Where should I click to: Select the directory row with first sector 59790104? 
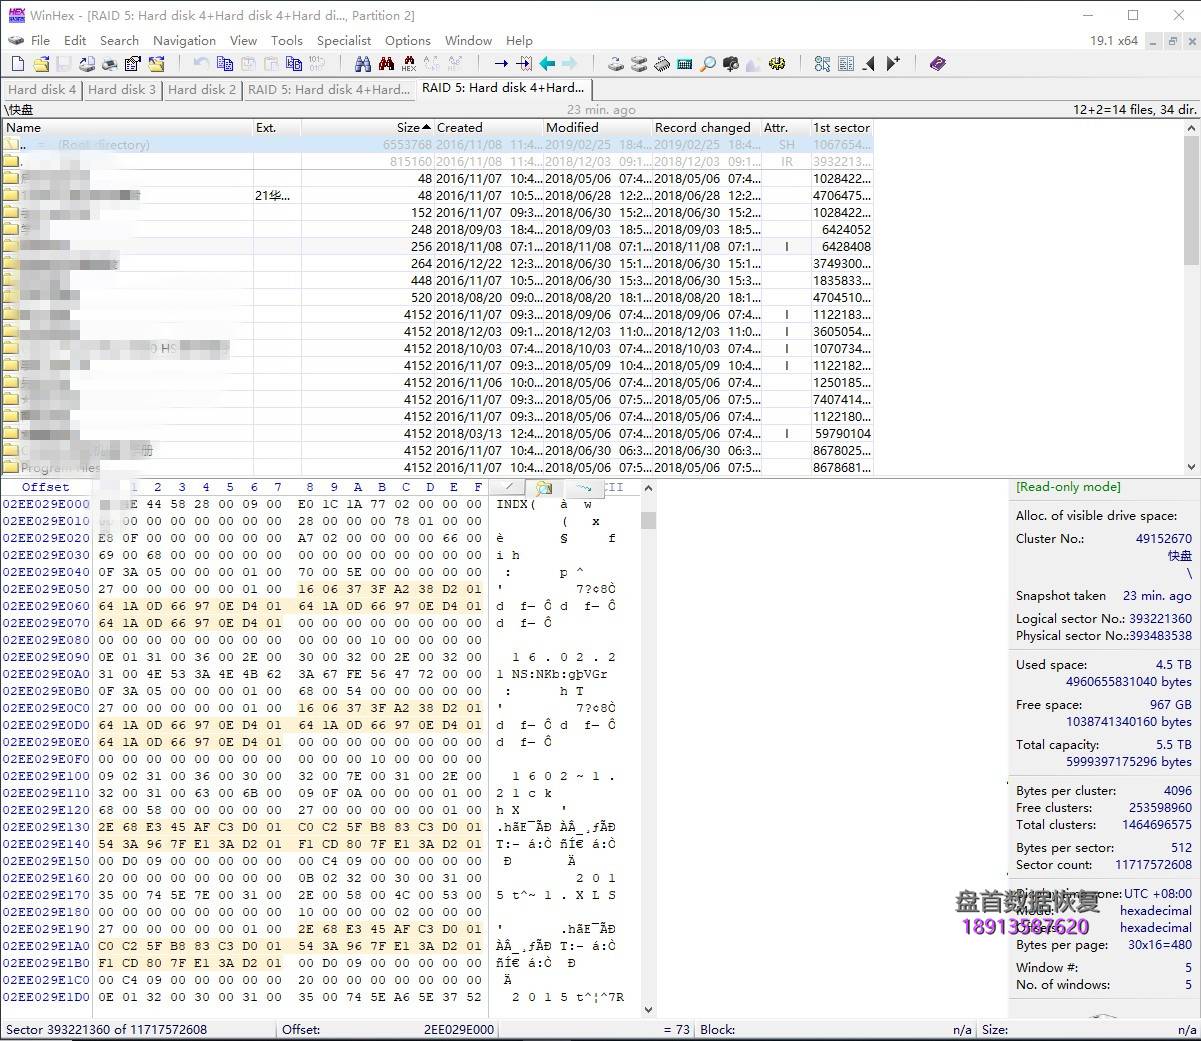point(437,434)
